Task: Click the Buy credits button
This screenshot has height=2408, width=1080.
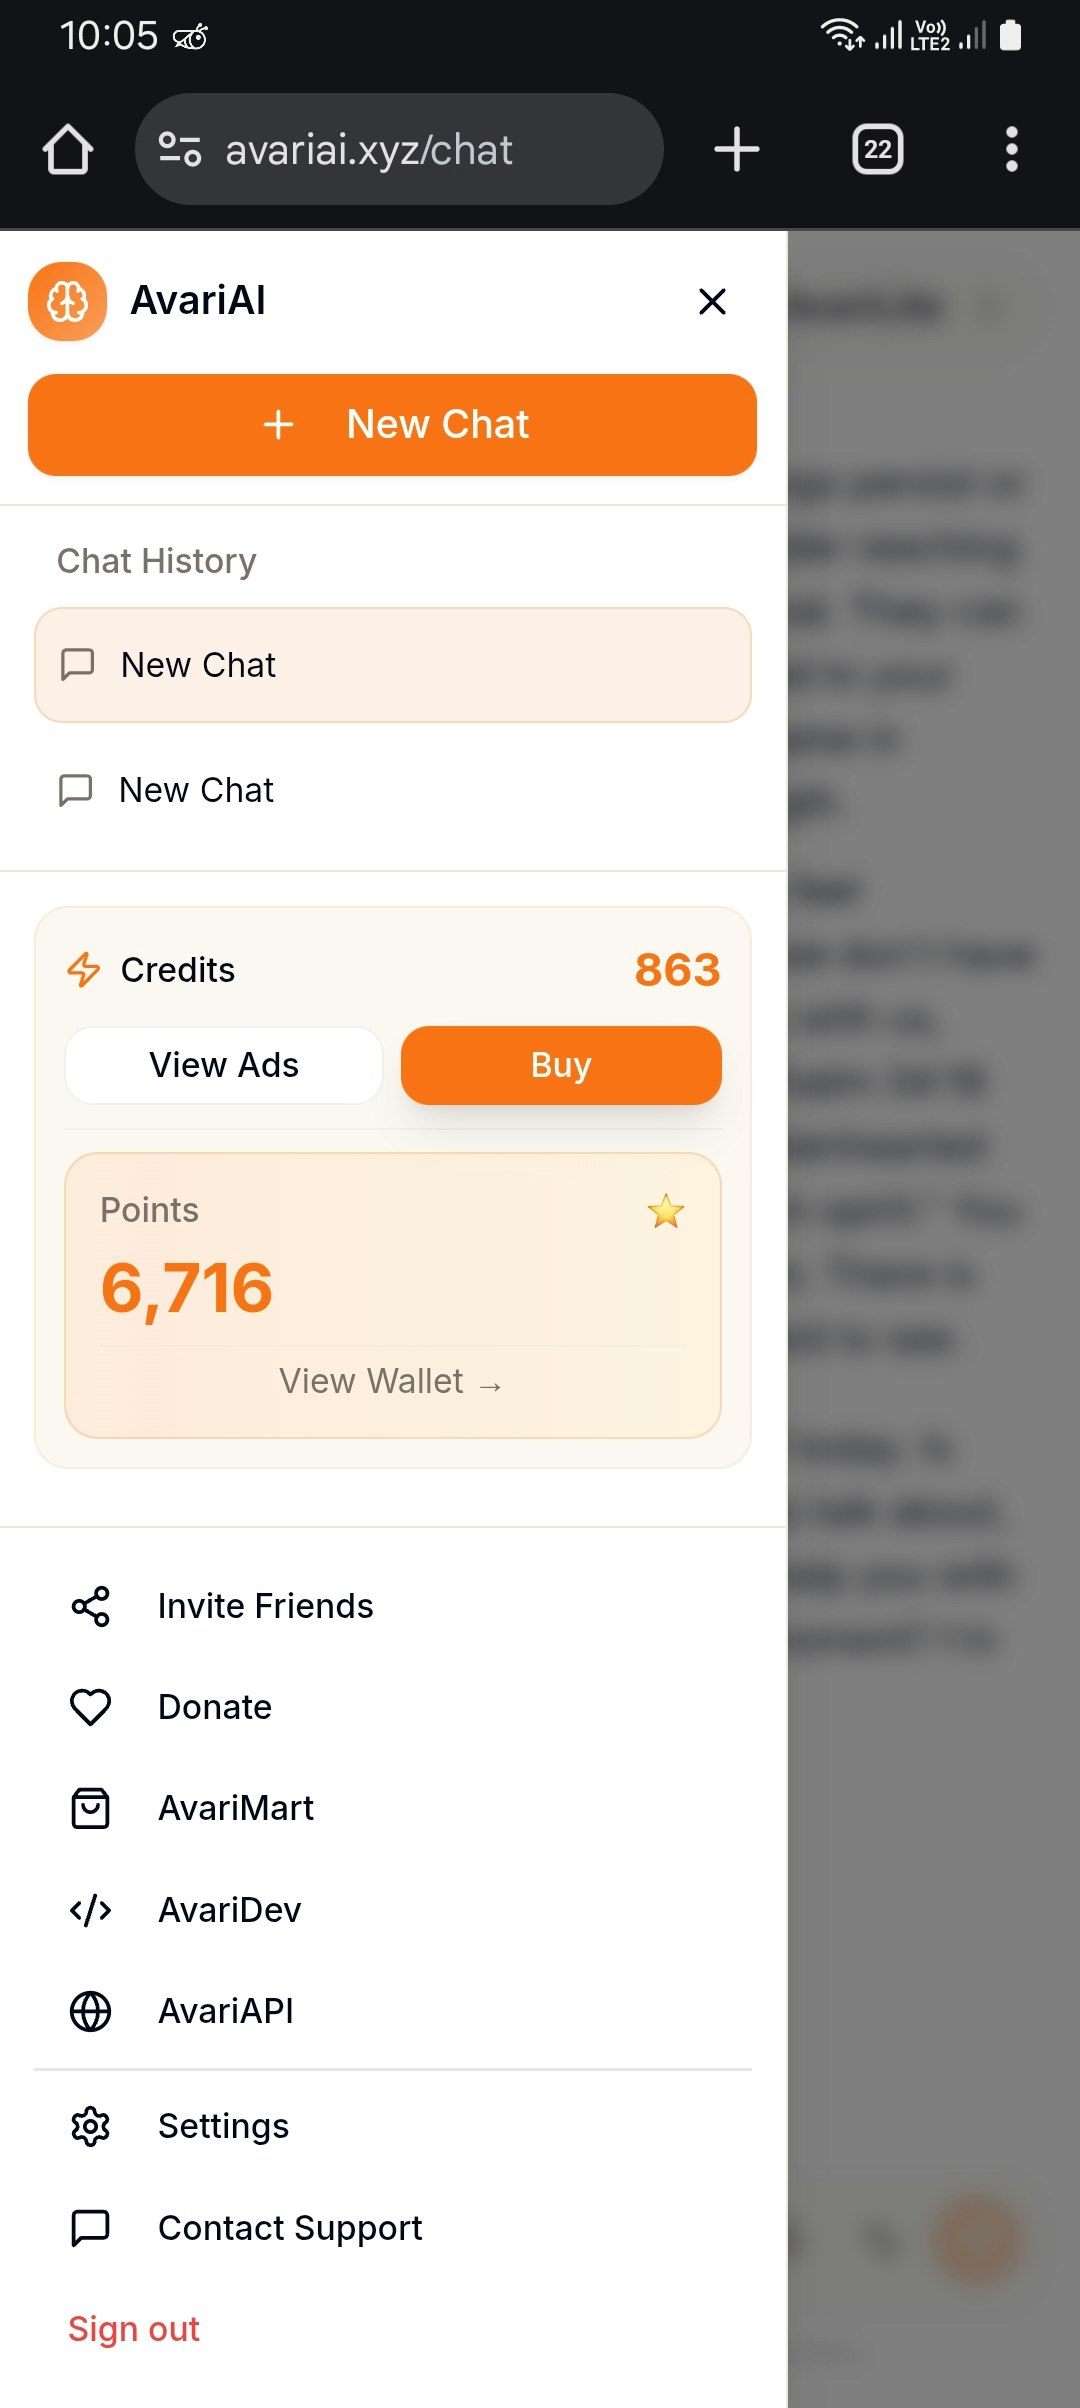Action: [x=561, y=1065]
